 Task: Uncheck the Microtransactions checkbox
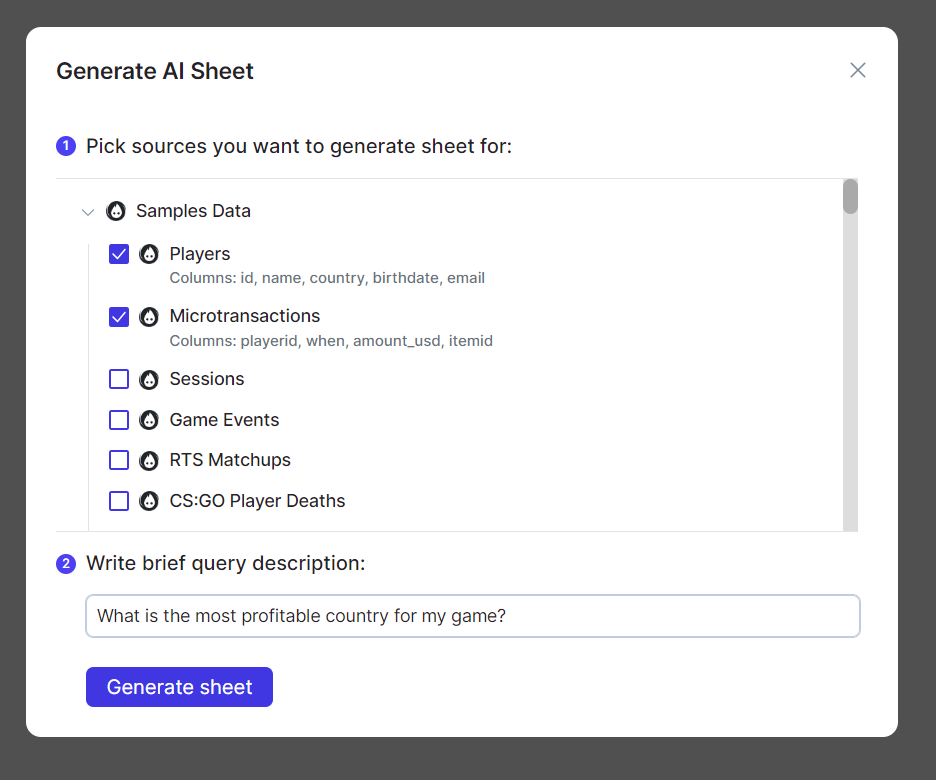pos(119,317)
